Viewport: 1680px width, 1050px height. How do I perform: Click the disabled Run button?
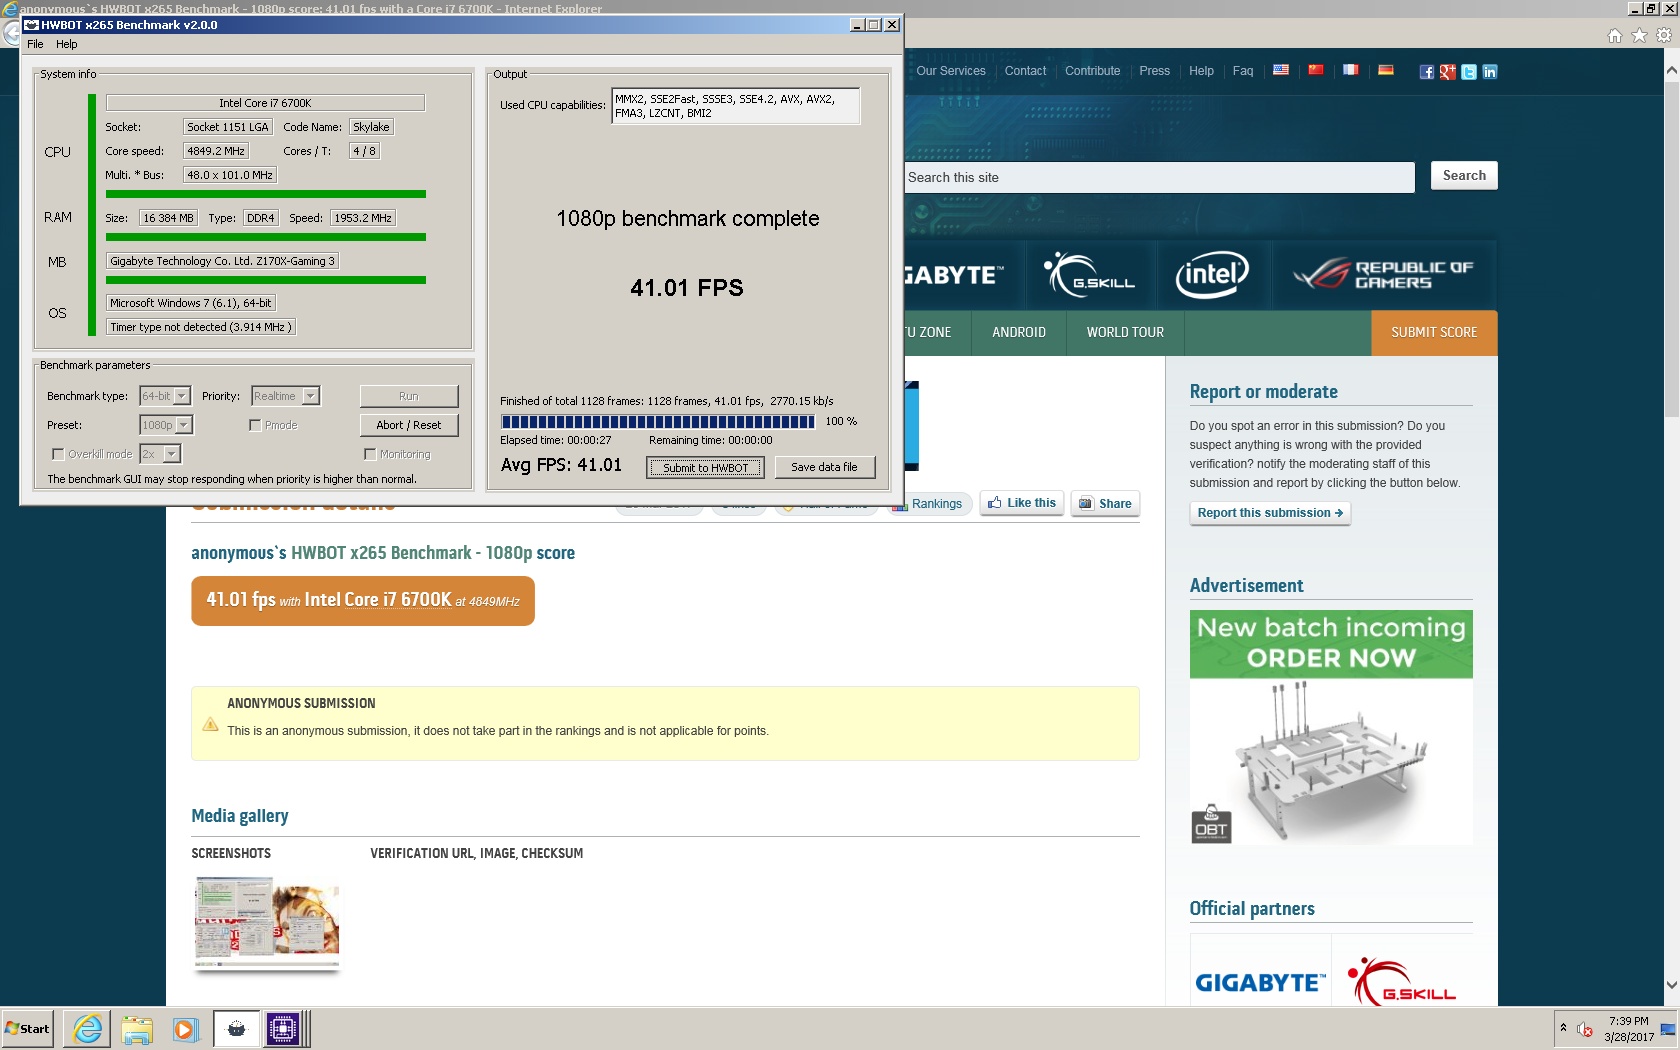tap(409, 396)
